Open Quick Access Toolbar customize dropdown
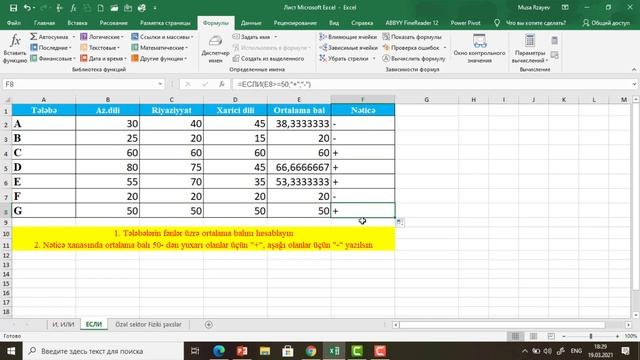This screenshot has width=640, height=360. coord(155,8)
